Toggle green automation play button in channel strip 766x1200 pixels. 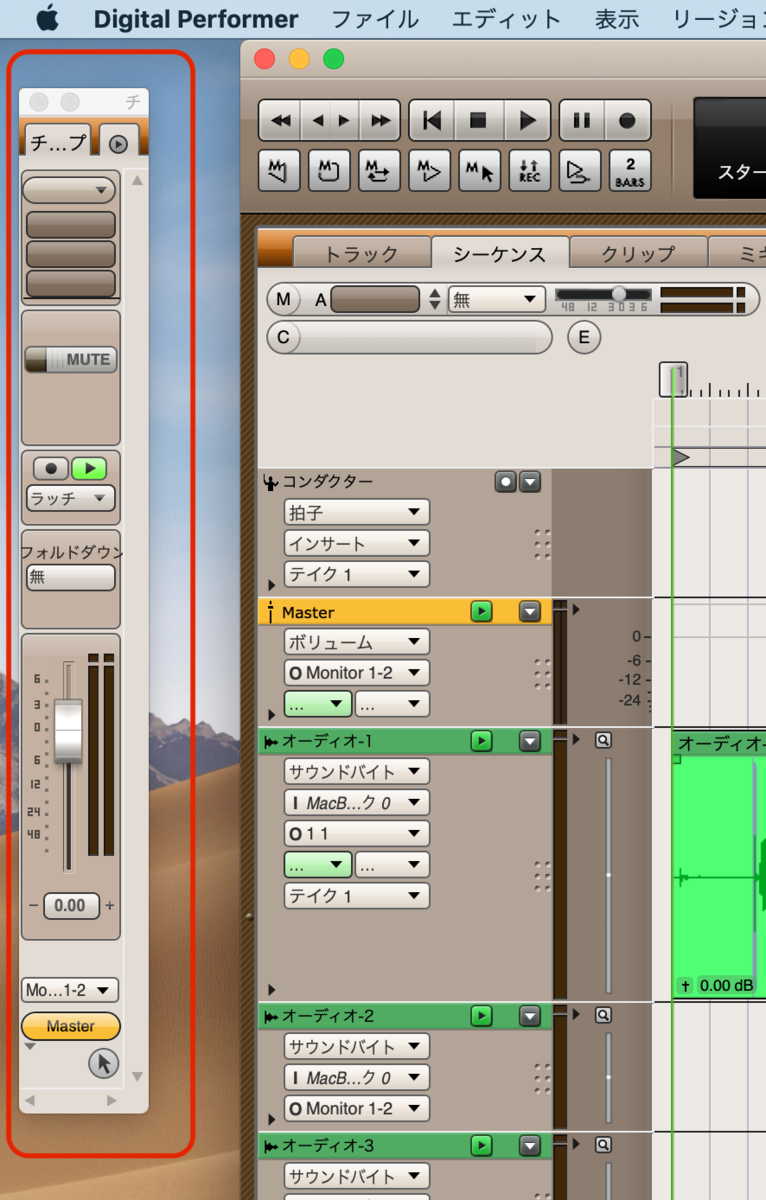(x=89, y=468)
